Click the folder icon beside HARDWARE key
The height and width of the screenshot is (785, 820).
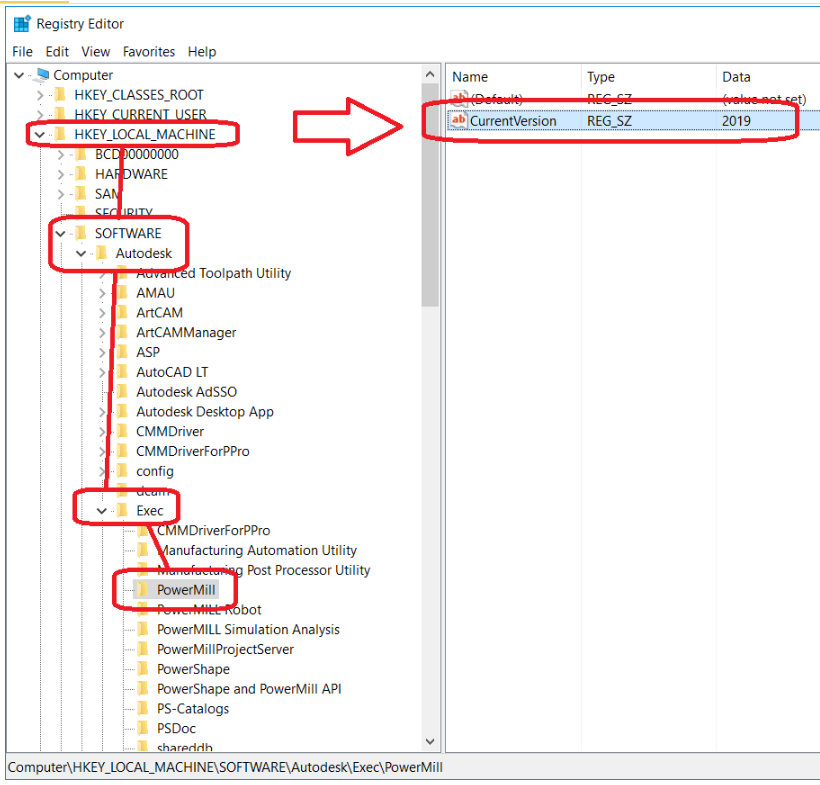(82, 173)
